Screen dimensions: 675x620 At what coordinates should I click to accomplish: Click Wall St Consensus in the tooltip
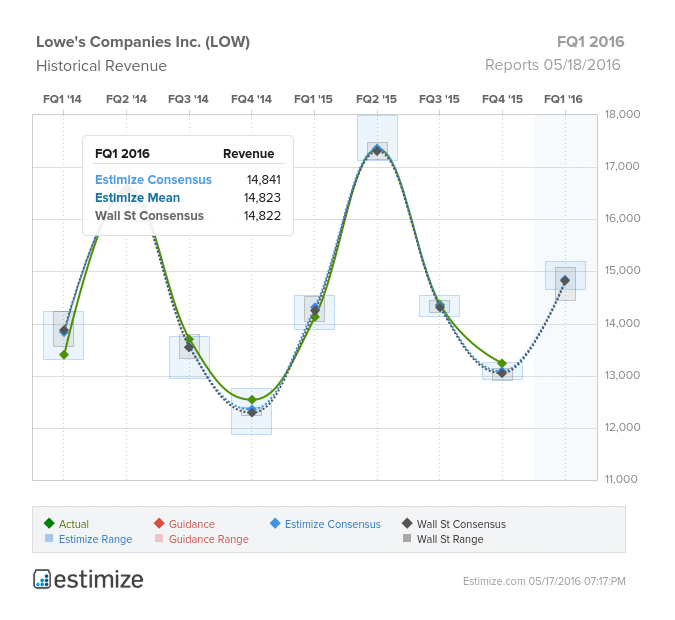[149, 216]
